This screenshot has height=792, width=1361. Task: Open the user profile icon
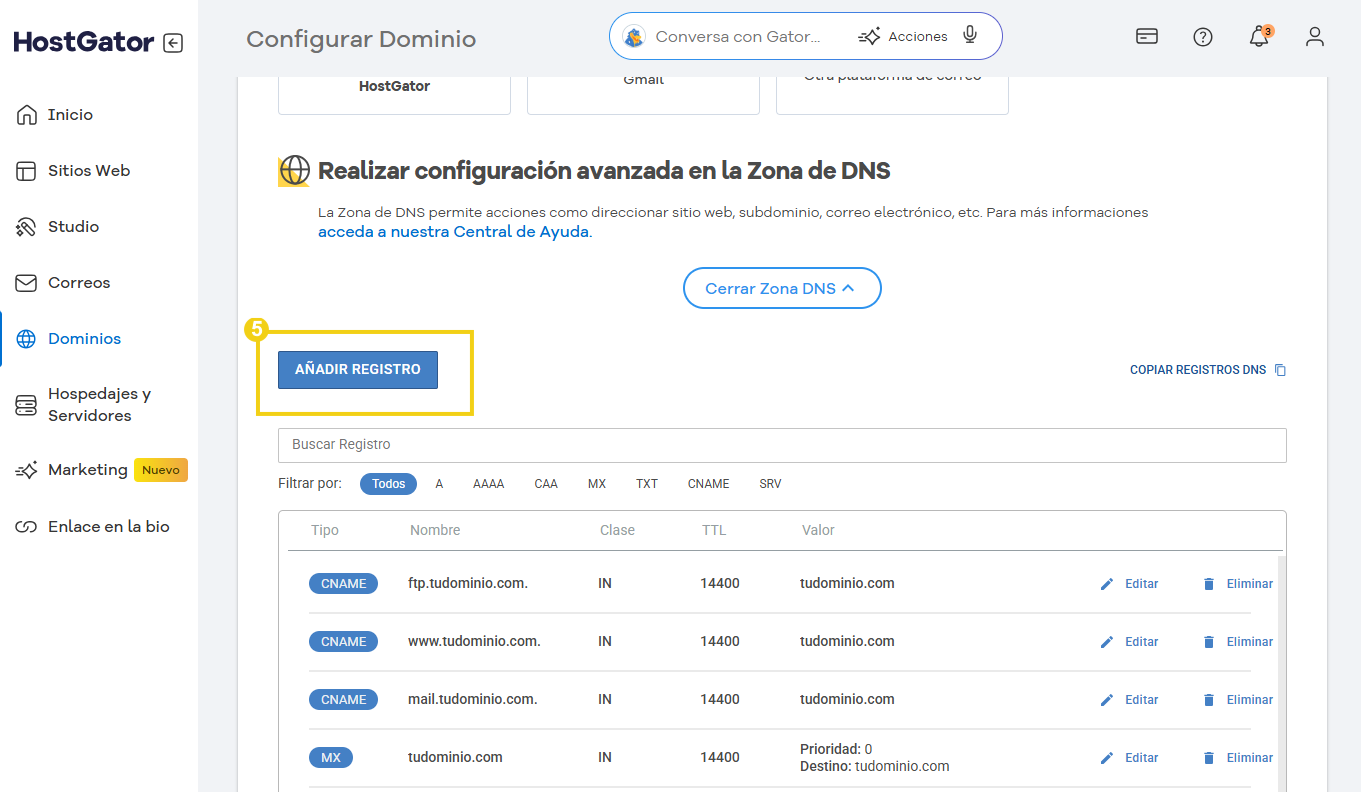(1315, 36)
